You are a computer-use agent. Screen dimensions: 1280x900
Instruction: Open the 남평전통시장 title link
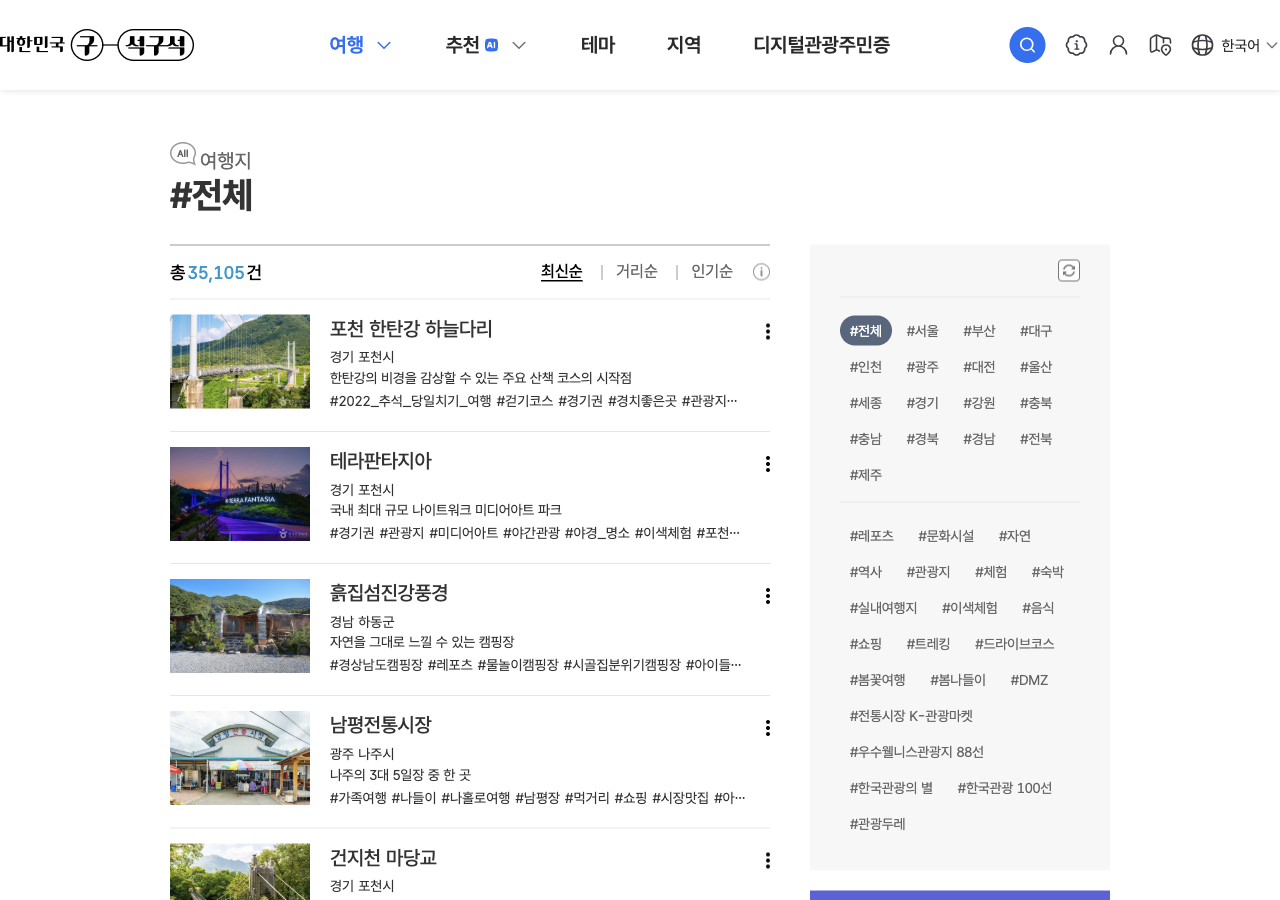(381, 725)
